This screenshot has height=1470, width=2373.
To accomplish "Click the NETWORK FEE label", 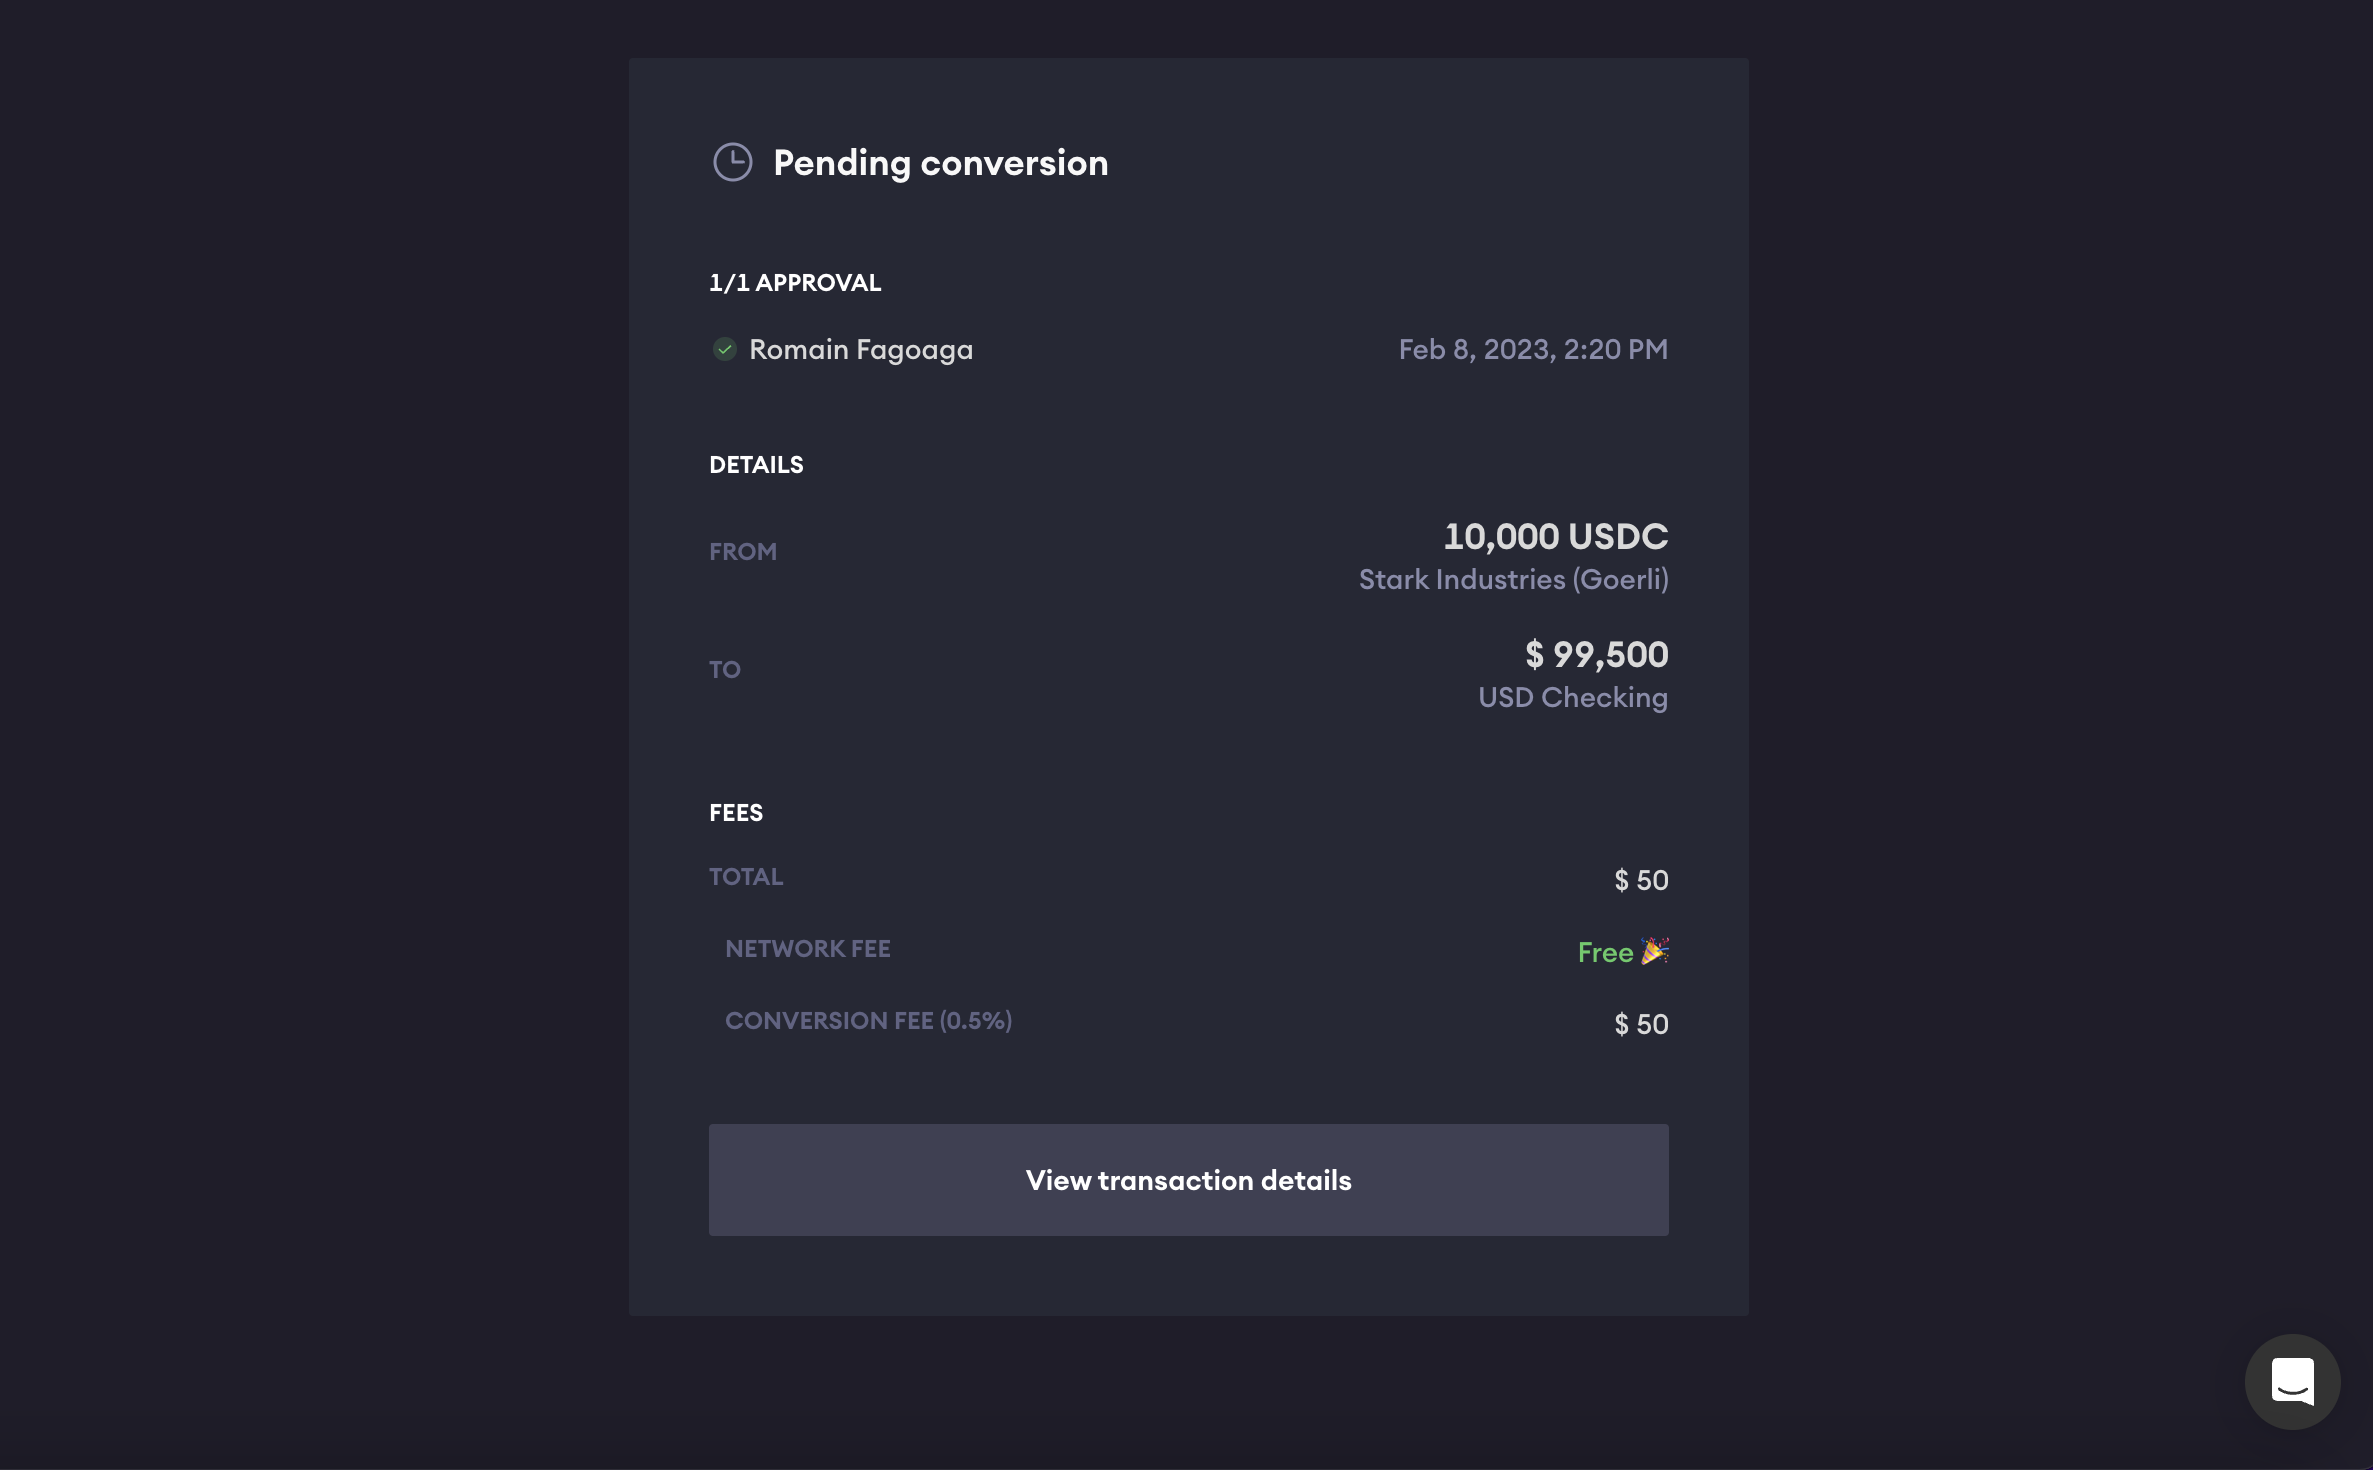I will (x=807, y=949).
